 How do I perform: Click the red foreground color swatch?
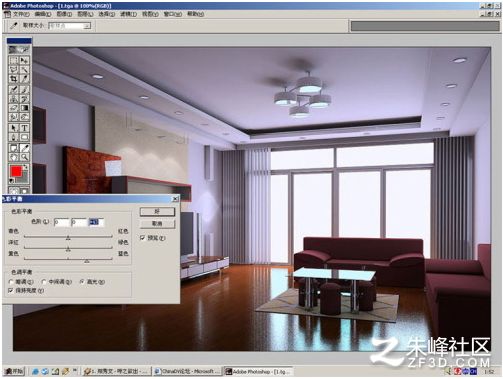pos(16,172)
